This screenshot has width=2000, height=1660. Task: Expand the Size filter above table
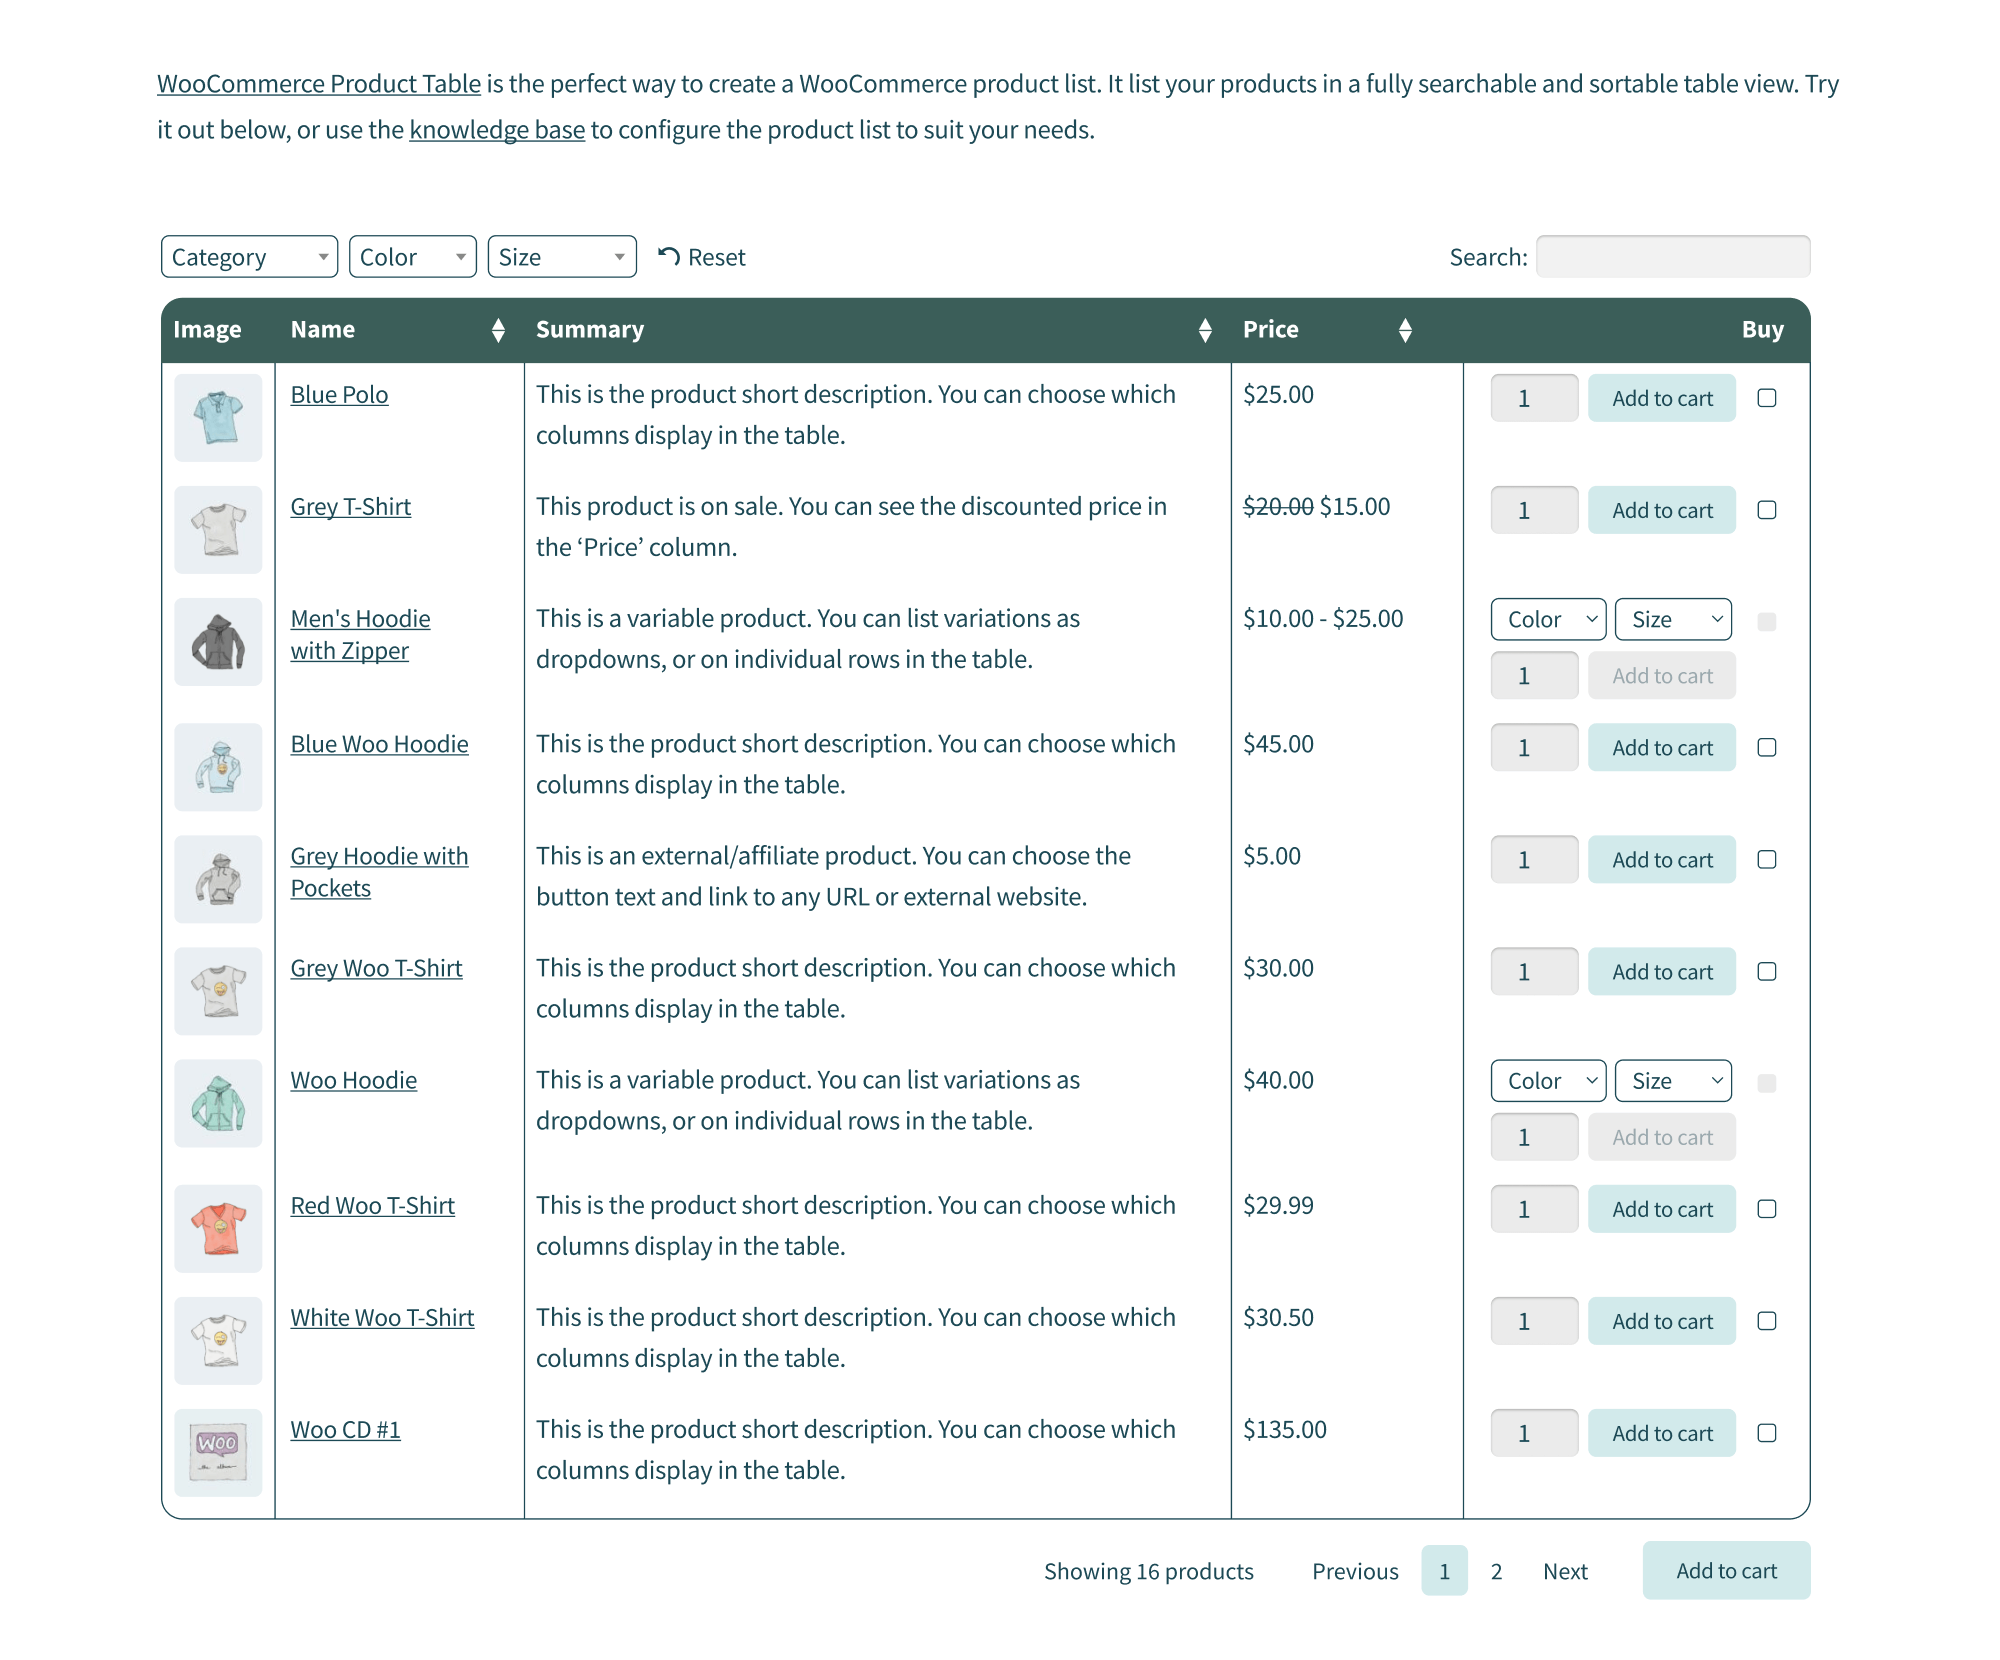pos(562,257)
